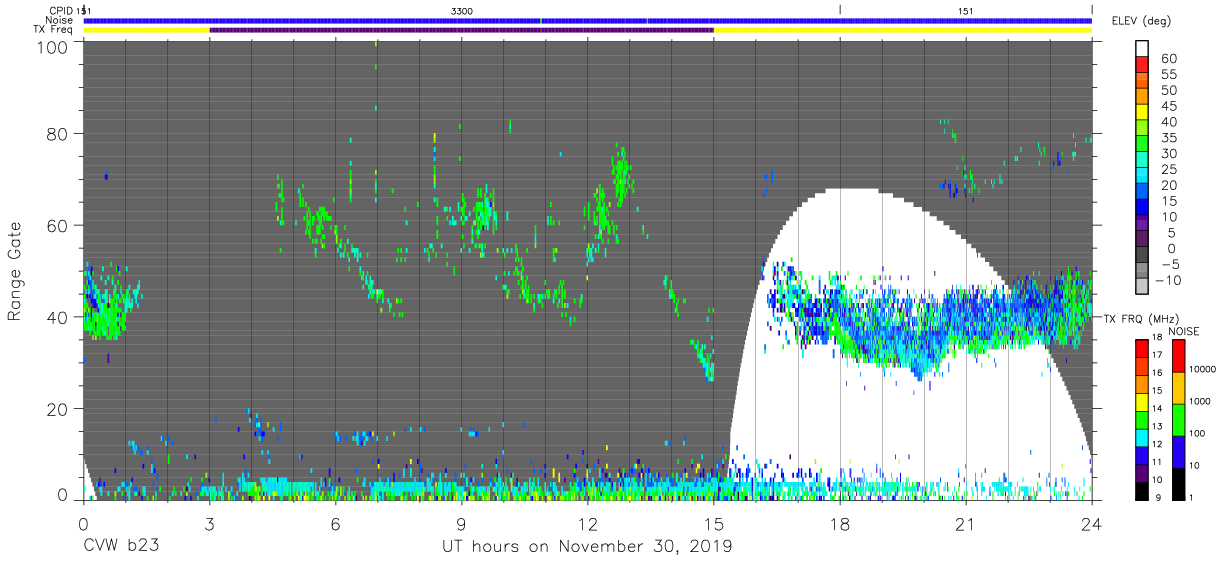Click the CPID value '151' above hour 21
This screenshot has width=1228, height=567.
click(x=966, y=10)
